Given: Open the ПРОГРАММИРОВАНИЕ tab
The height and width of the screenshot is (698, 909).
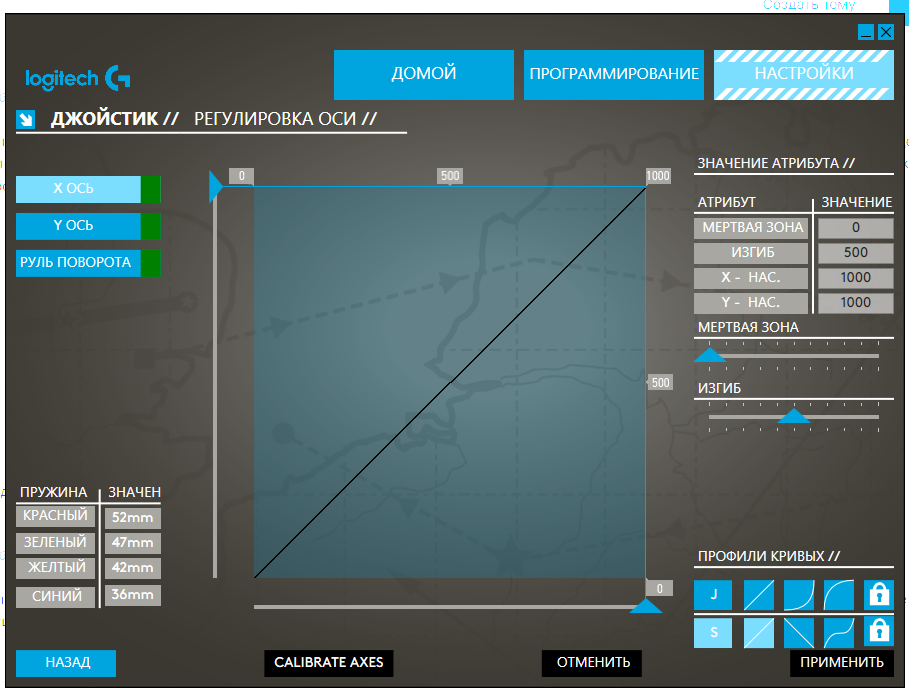Looking at the screenshot, I should pyautogui.click(x=614, y=74).
